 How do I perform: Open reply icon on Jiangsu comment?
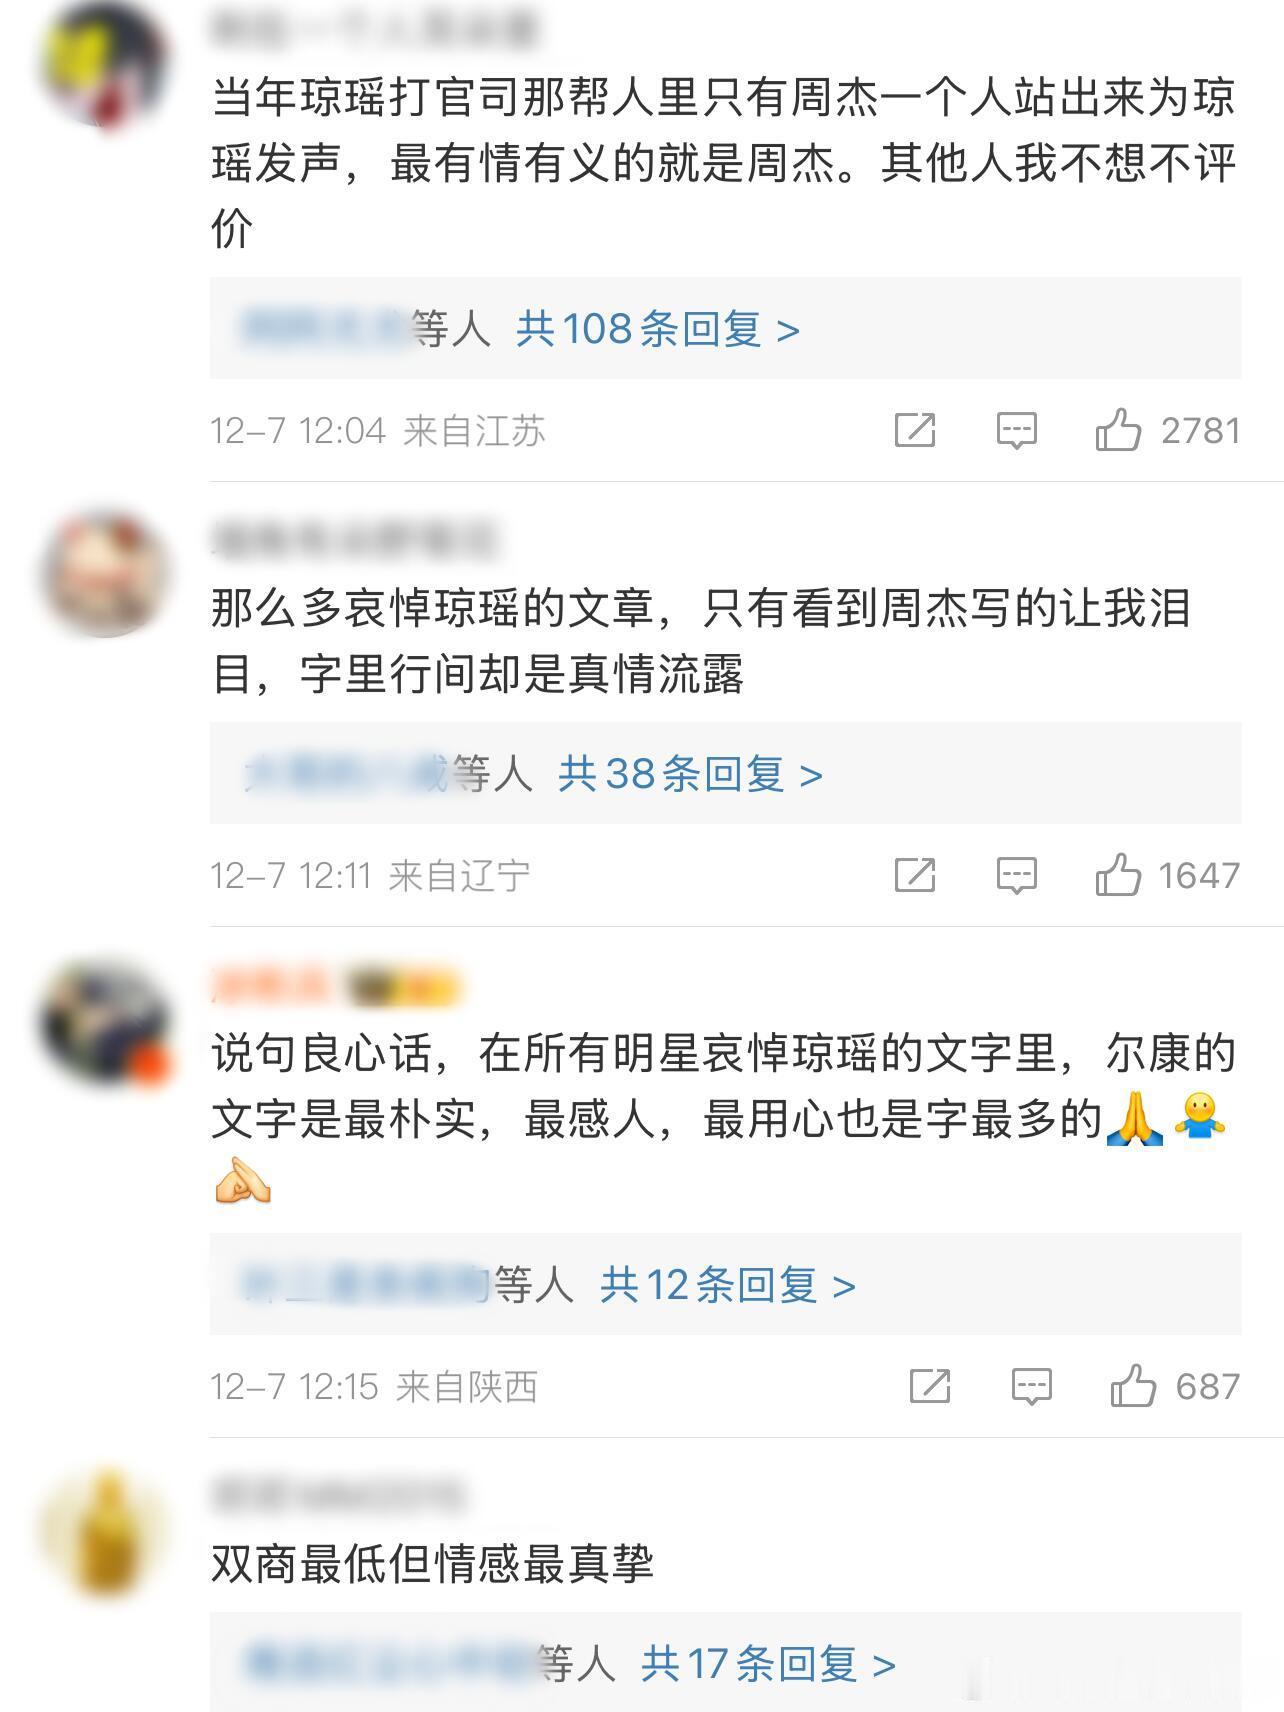[1016, 431]
